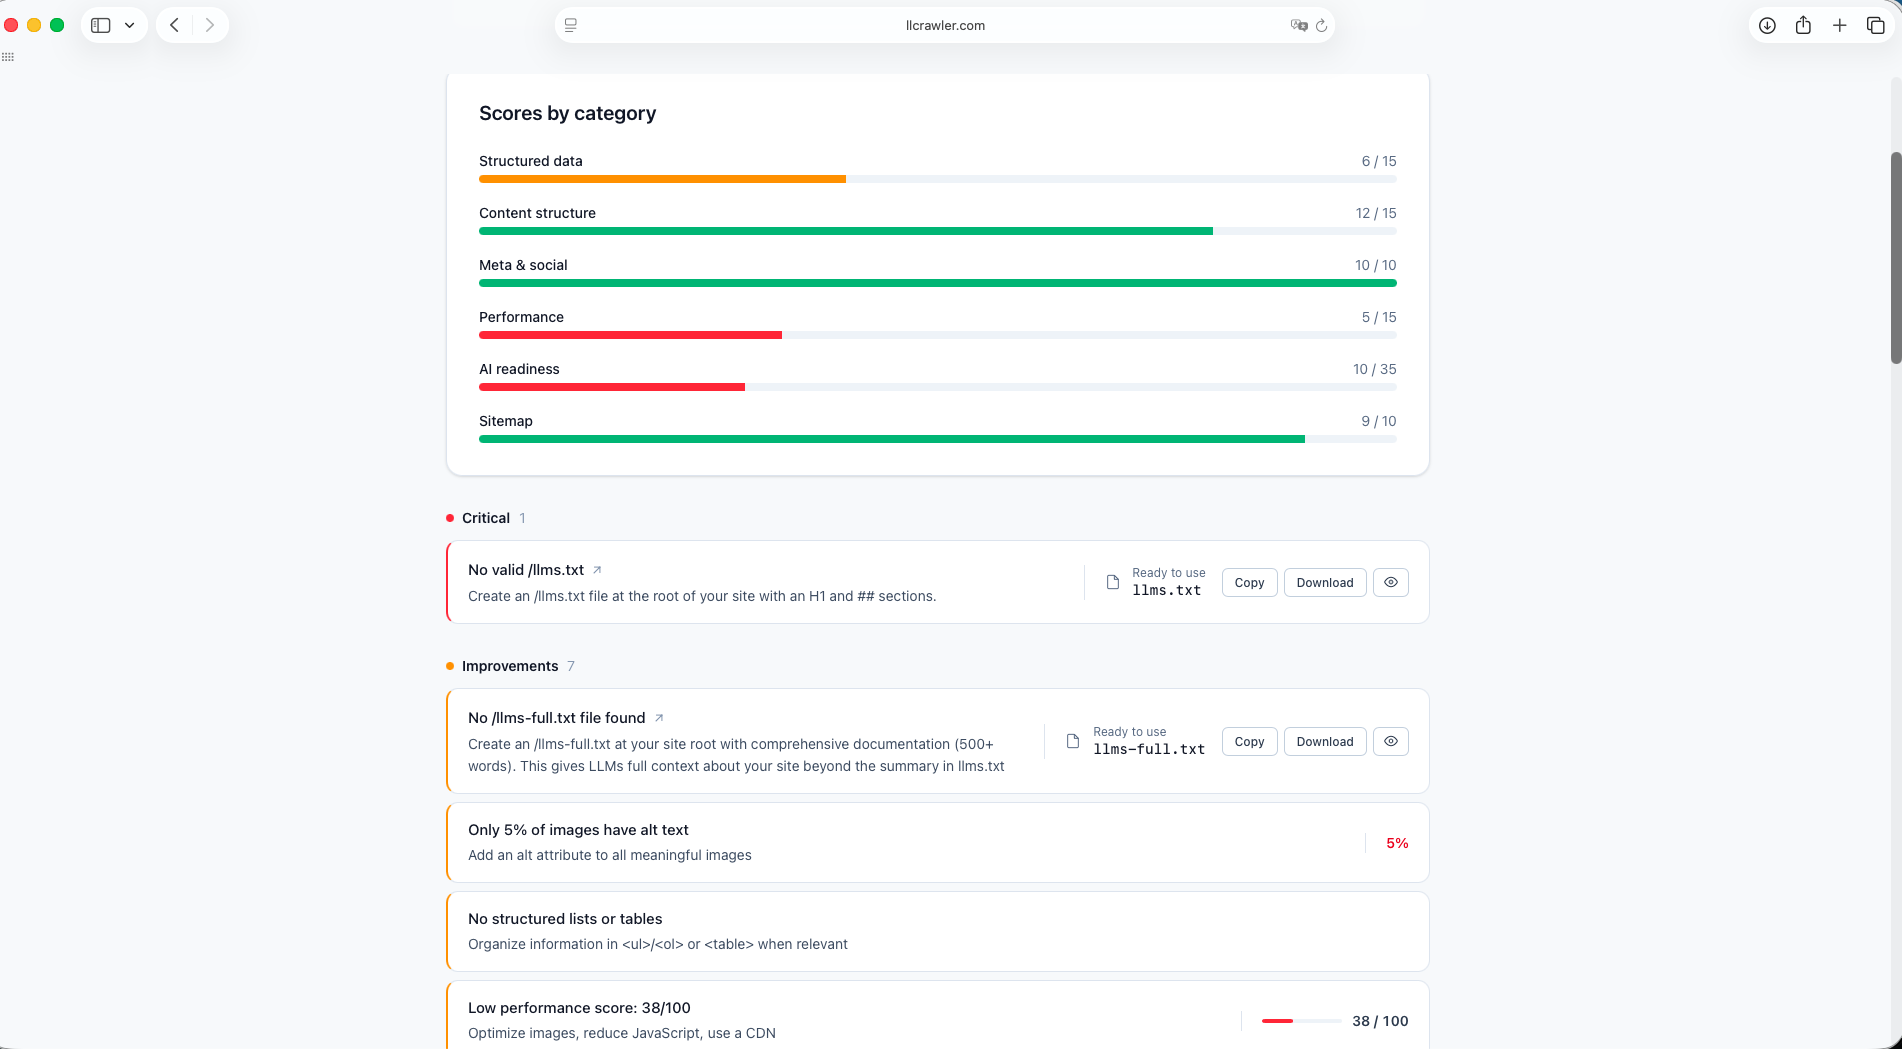The image size is (1902, 1049).
Task: Preview llms.txt with the eye button
Action: click(x=1390, y=582)
